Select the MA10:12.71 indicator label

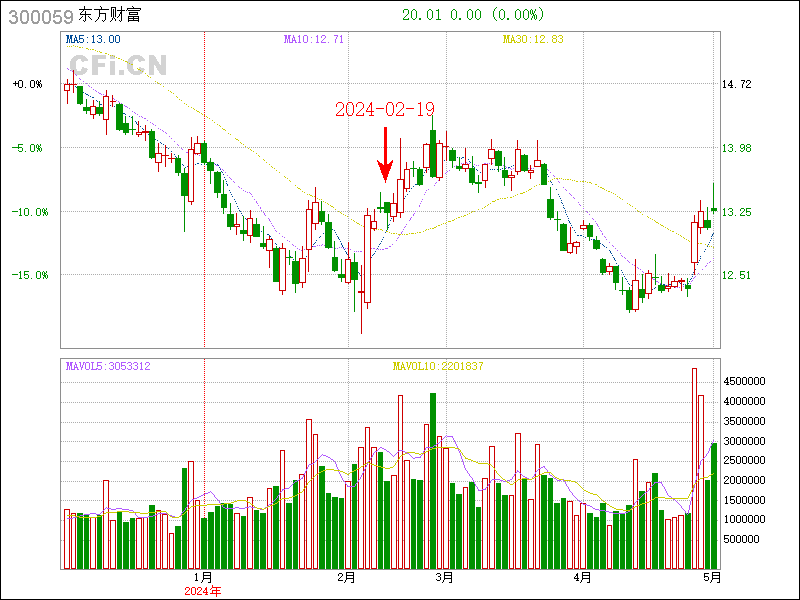coord(313,39)
